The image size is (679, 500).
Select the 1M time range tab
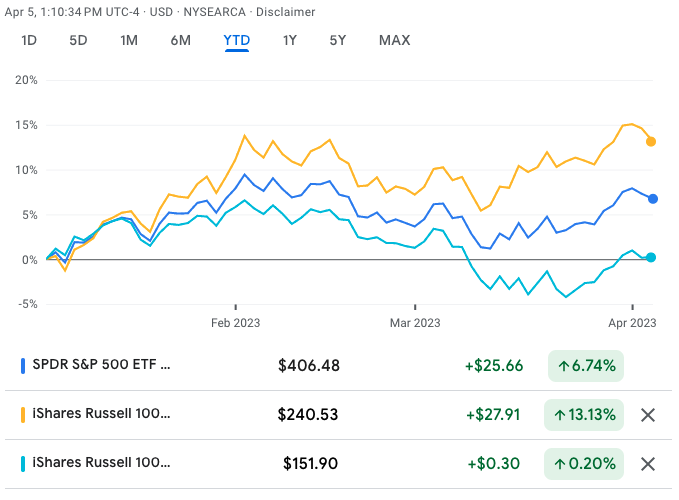click(129, 41)
